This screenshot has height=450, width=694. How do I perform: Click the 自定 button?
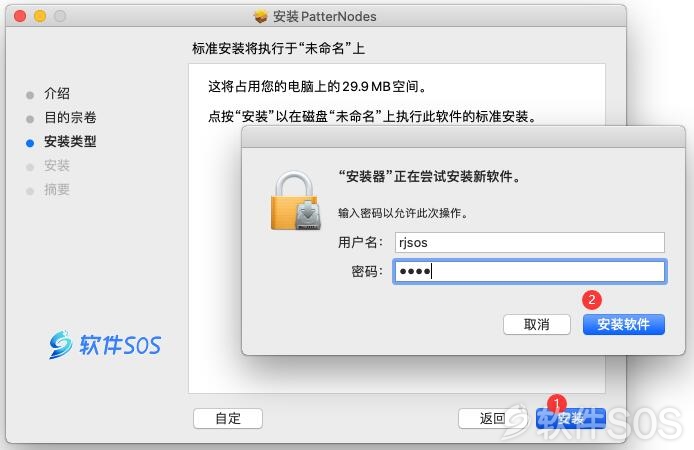[x=228, y=418]
